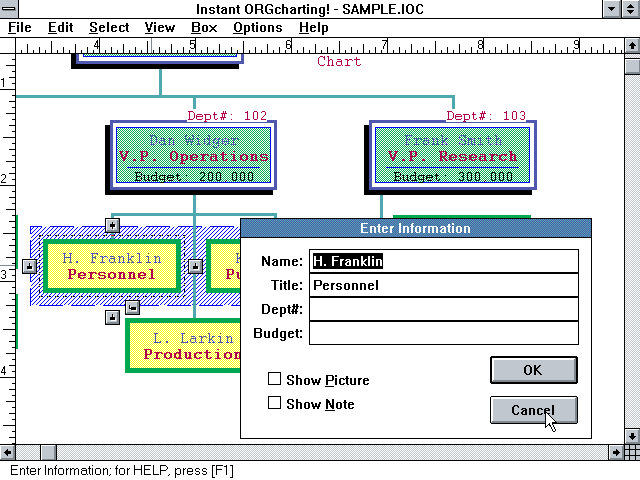Click the vertical ruler on left
640x480 pixels.
tap(7, 249)
